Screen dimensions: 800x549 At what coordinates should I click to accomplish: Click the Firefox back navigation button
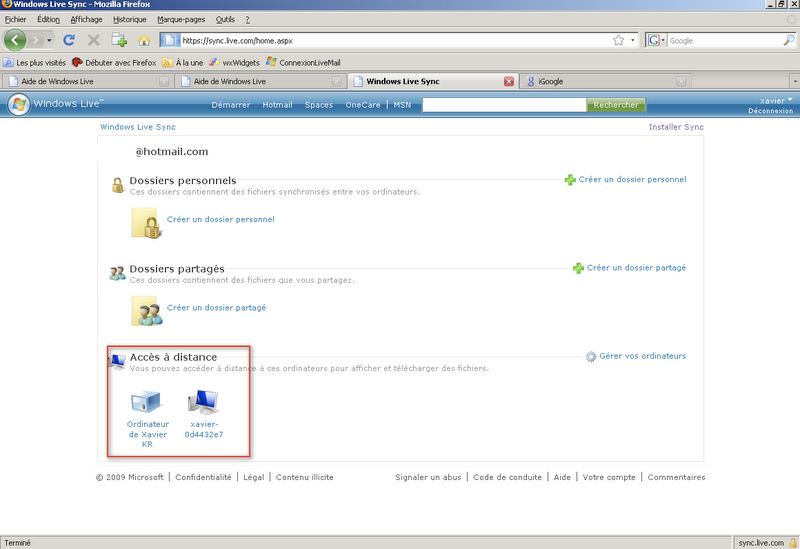click(15, 40)
